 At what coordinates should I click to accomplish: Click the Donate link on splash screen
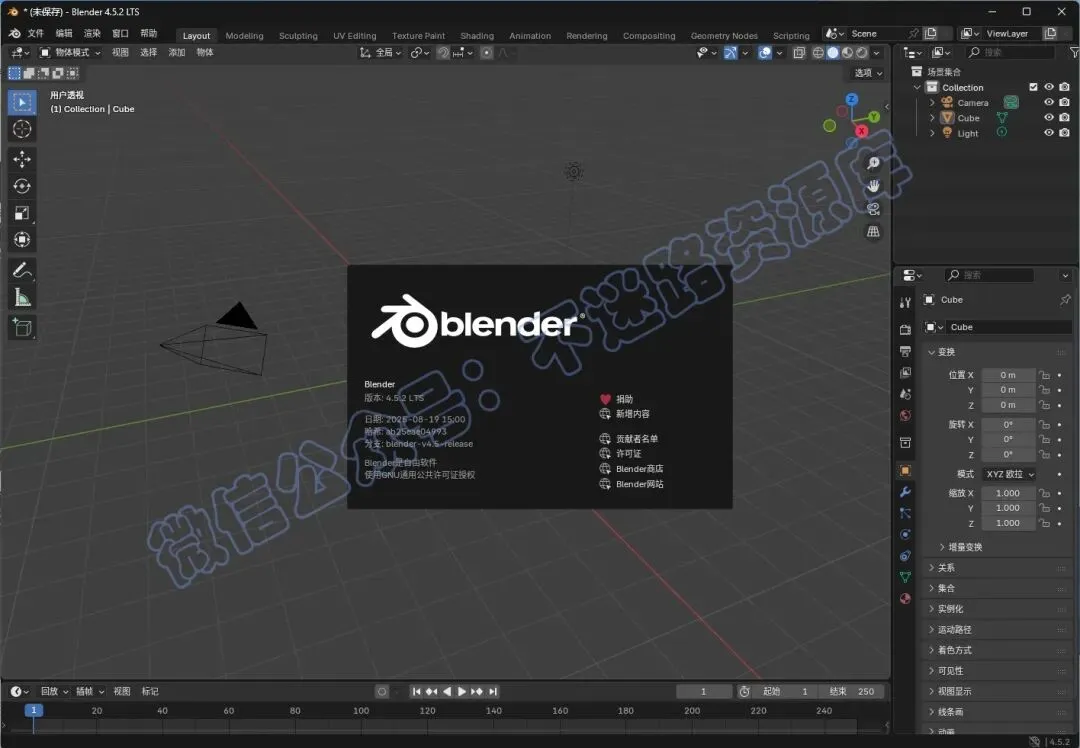pos(616,399)
